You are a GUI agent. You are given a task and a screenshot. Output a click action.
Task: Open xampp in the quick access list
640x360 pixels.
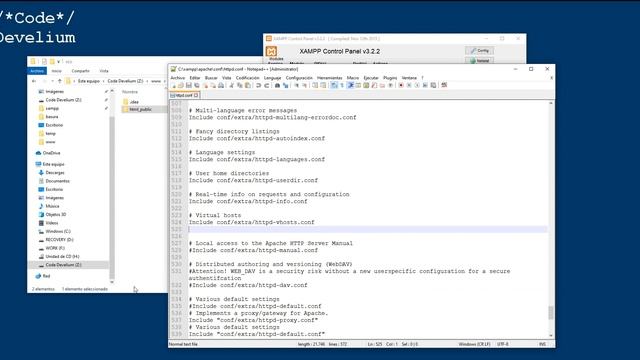[x=52, y=109]
